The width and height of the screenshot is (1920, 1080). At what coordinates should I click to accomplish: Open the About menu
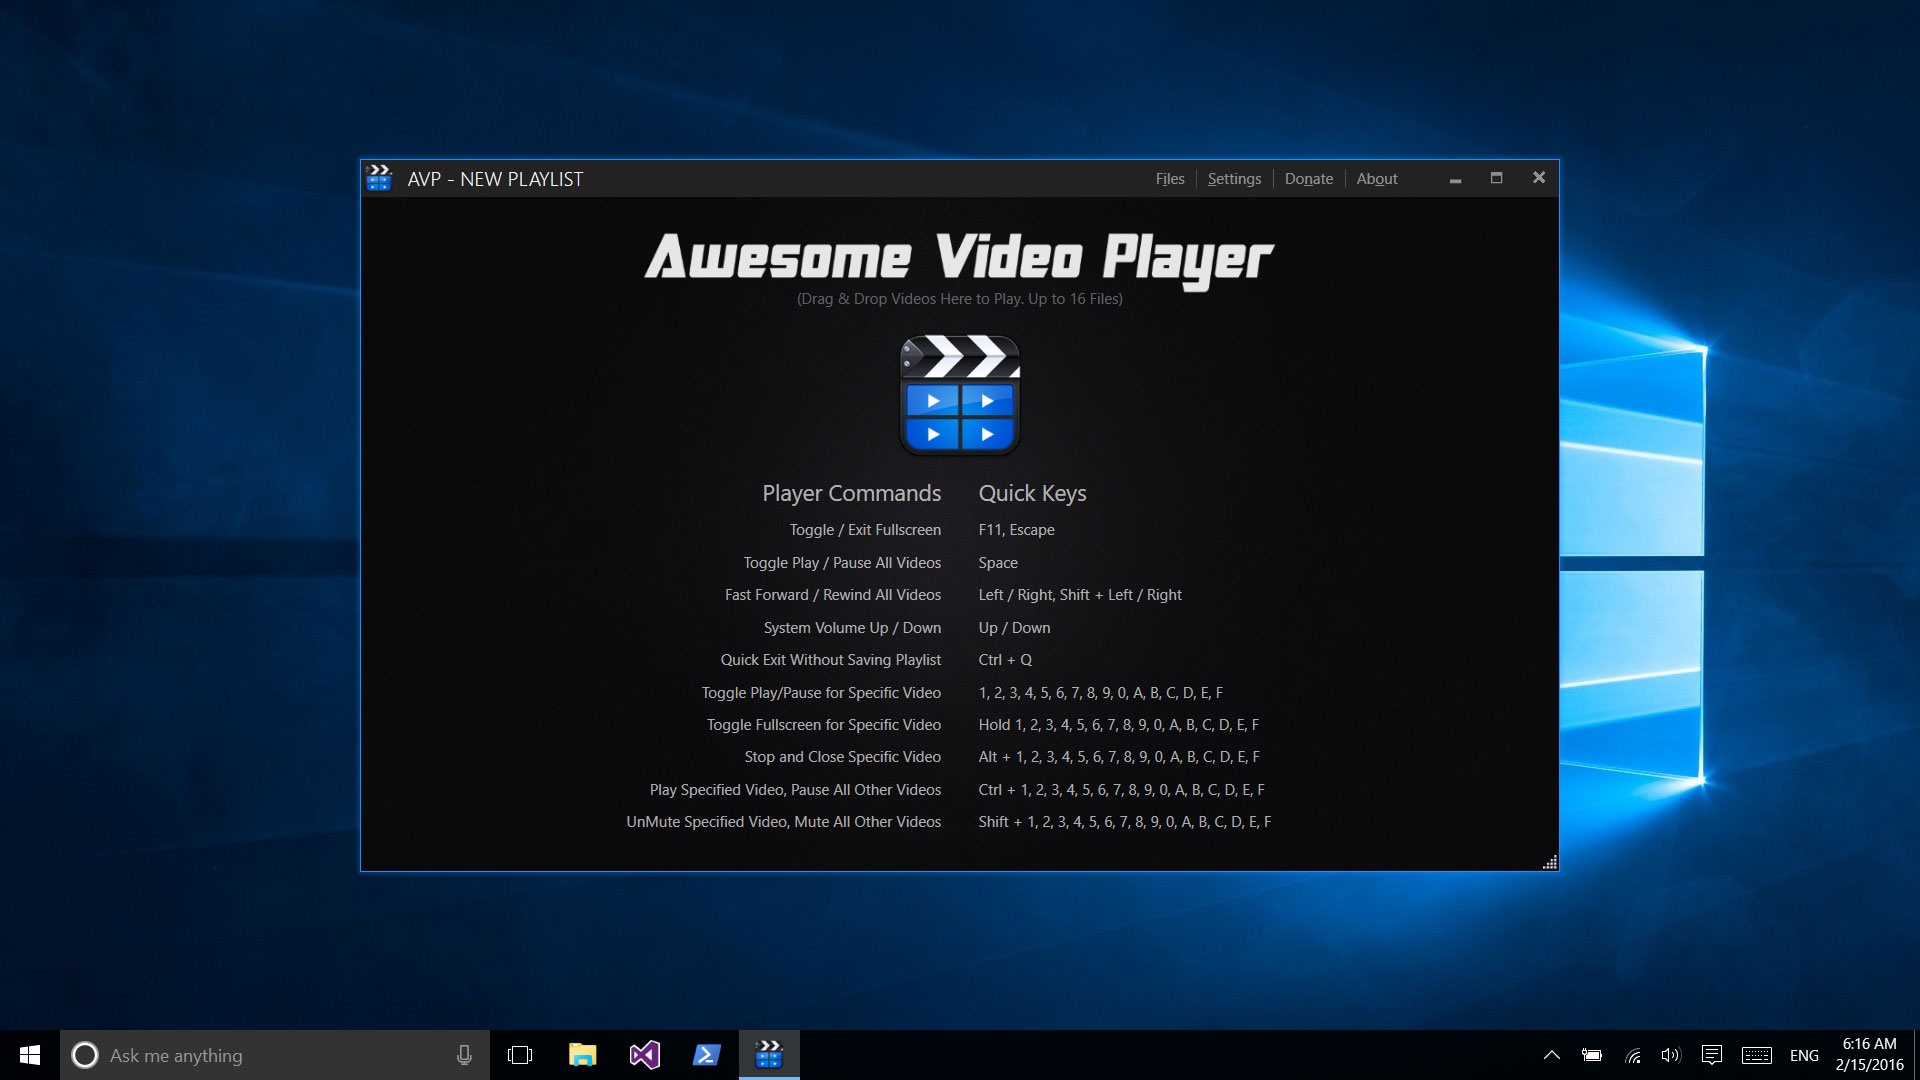(x=1377, y=179)
